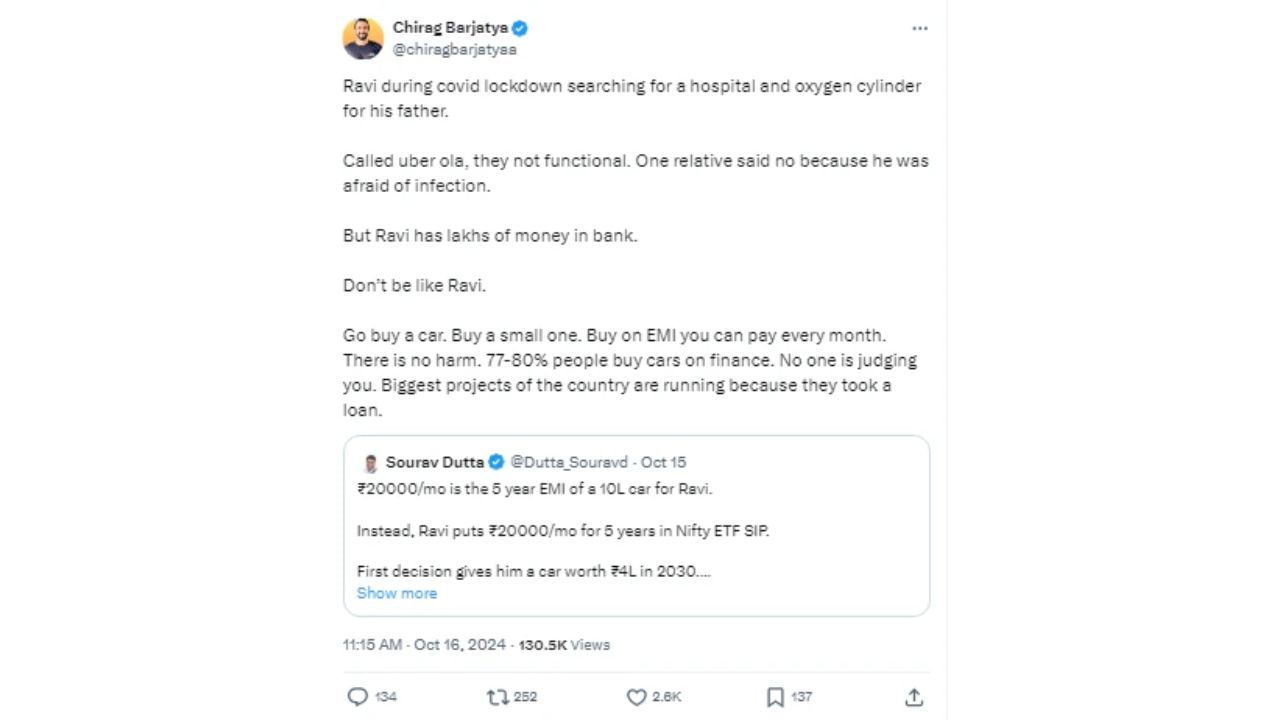
Task: Click the repost icon
Action: point(497,696)
